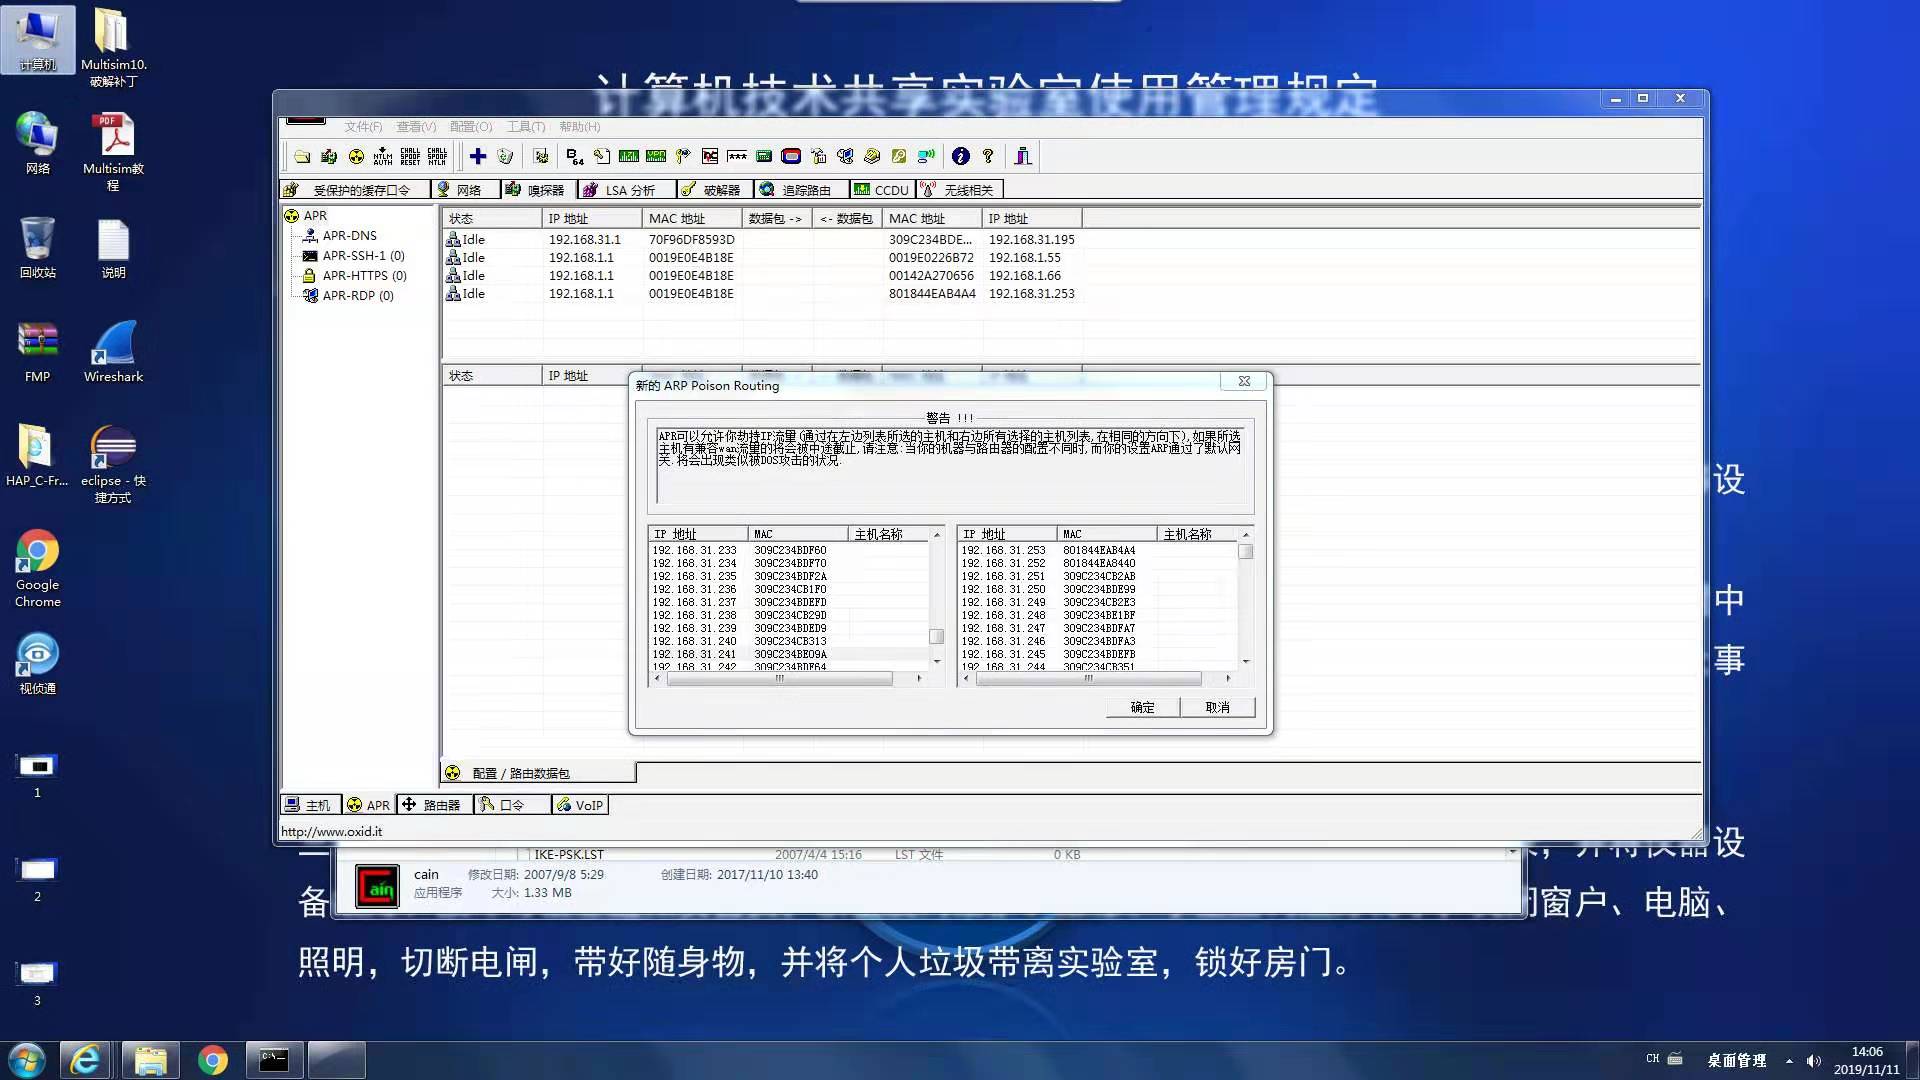1920x1080 pixels.
Task: Switch to the bottom 主机 tab
Action: point(309,805)
